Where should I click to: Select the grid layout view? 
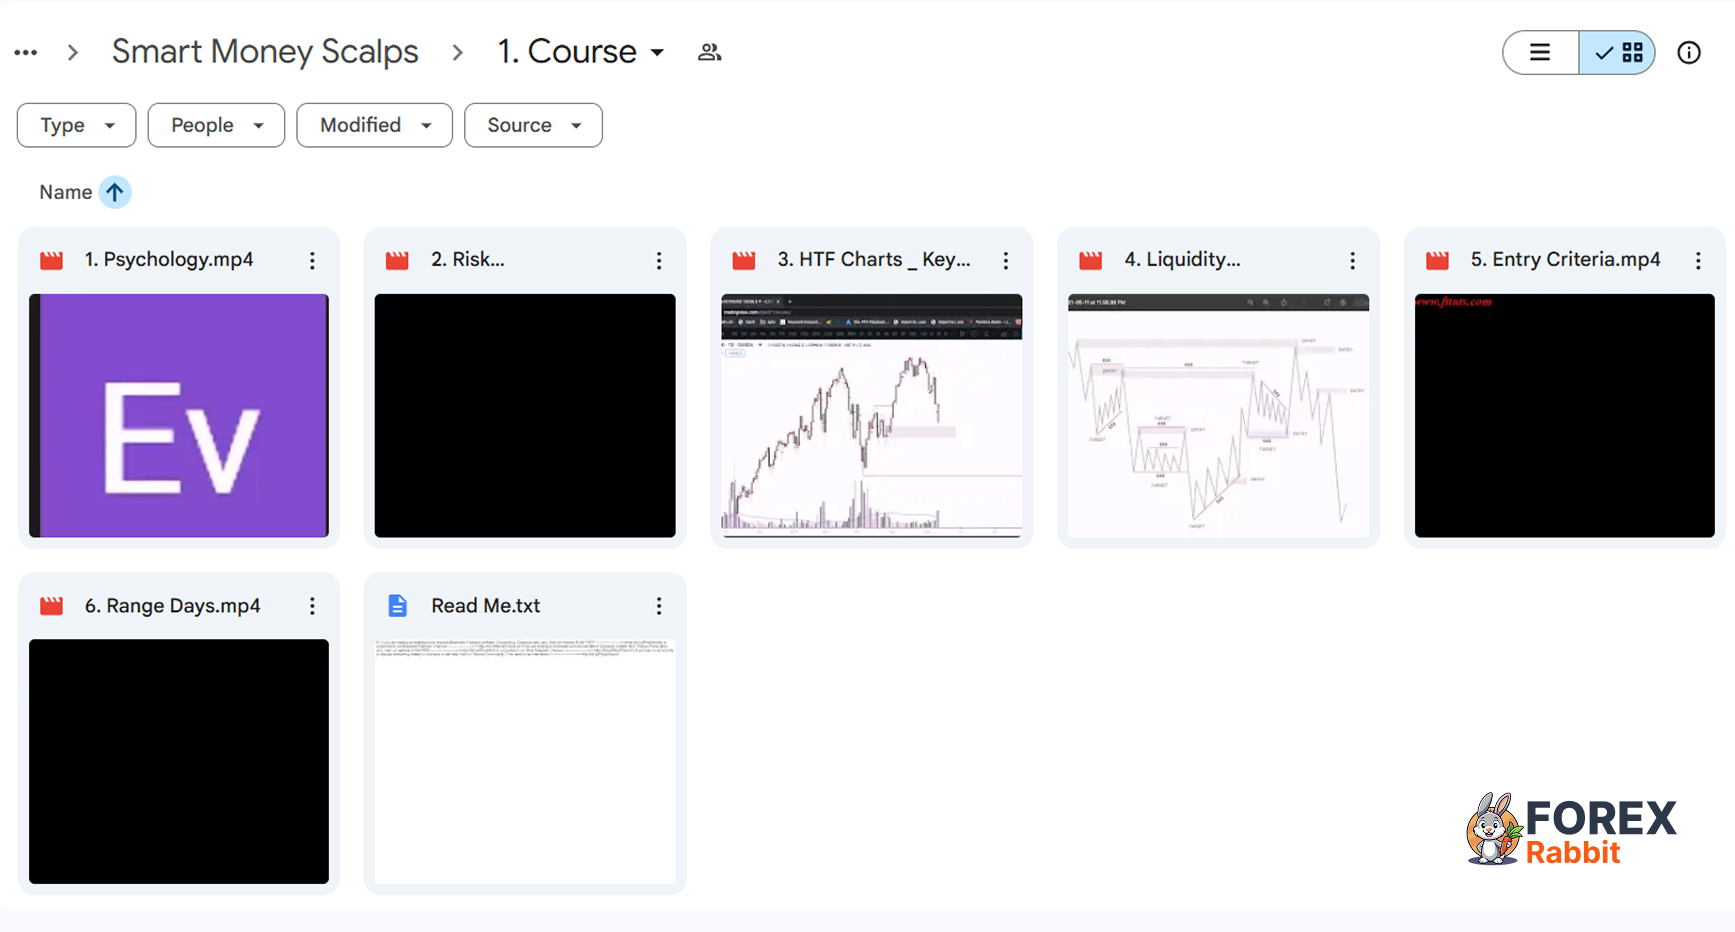click(x=1618, y=53)
